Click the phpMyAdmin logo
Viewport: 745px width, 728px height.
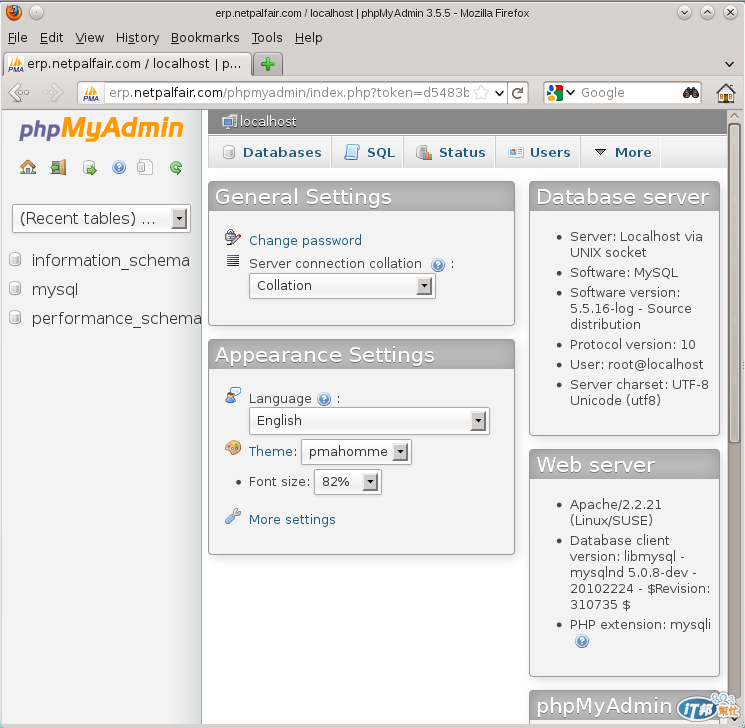click(x=101, y=128)
